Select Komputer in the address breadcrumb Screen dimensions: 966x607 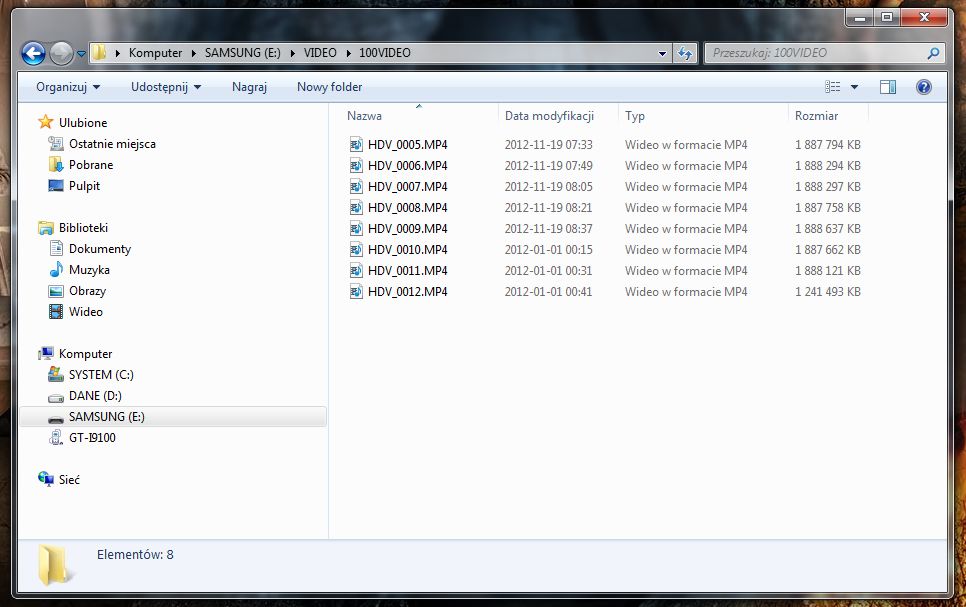pos(155,53)
